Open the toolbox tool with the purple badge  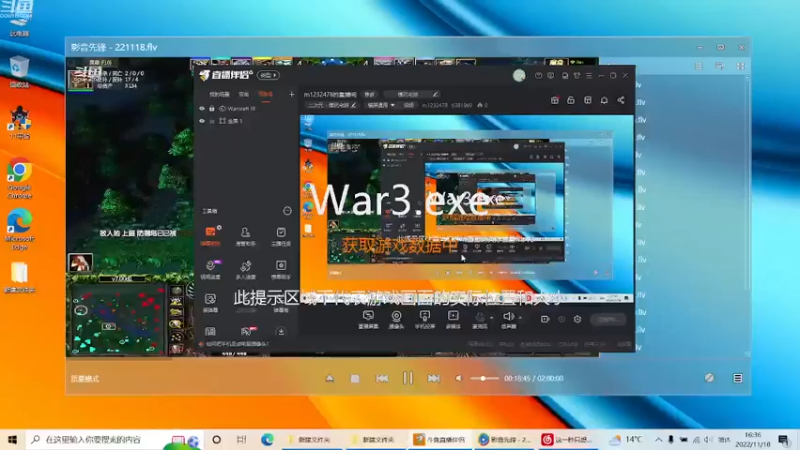click(210, 269)
